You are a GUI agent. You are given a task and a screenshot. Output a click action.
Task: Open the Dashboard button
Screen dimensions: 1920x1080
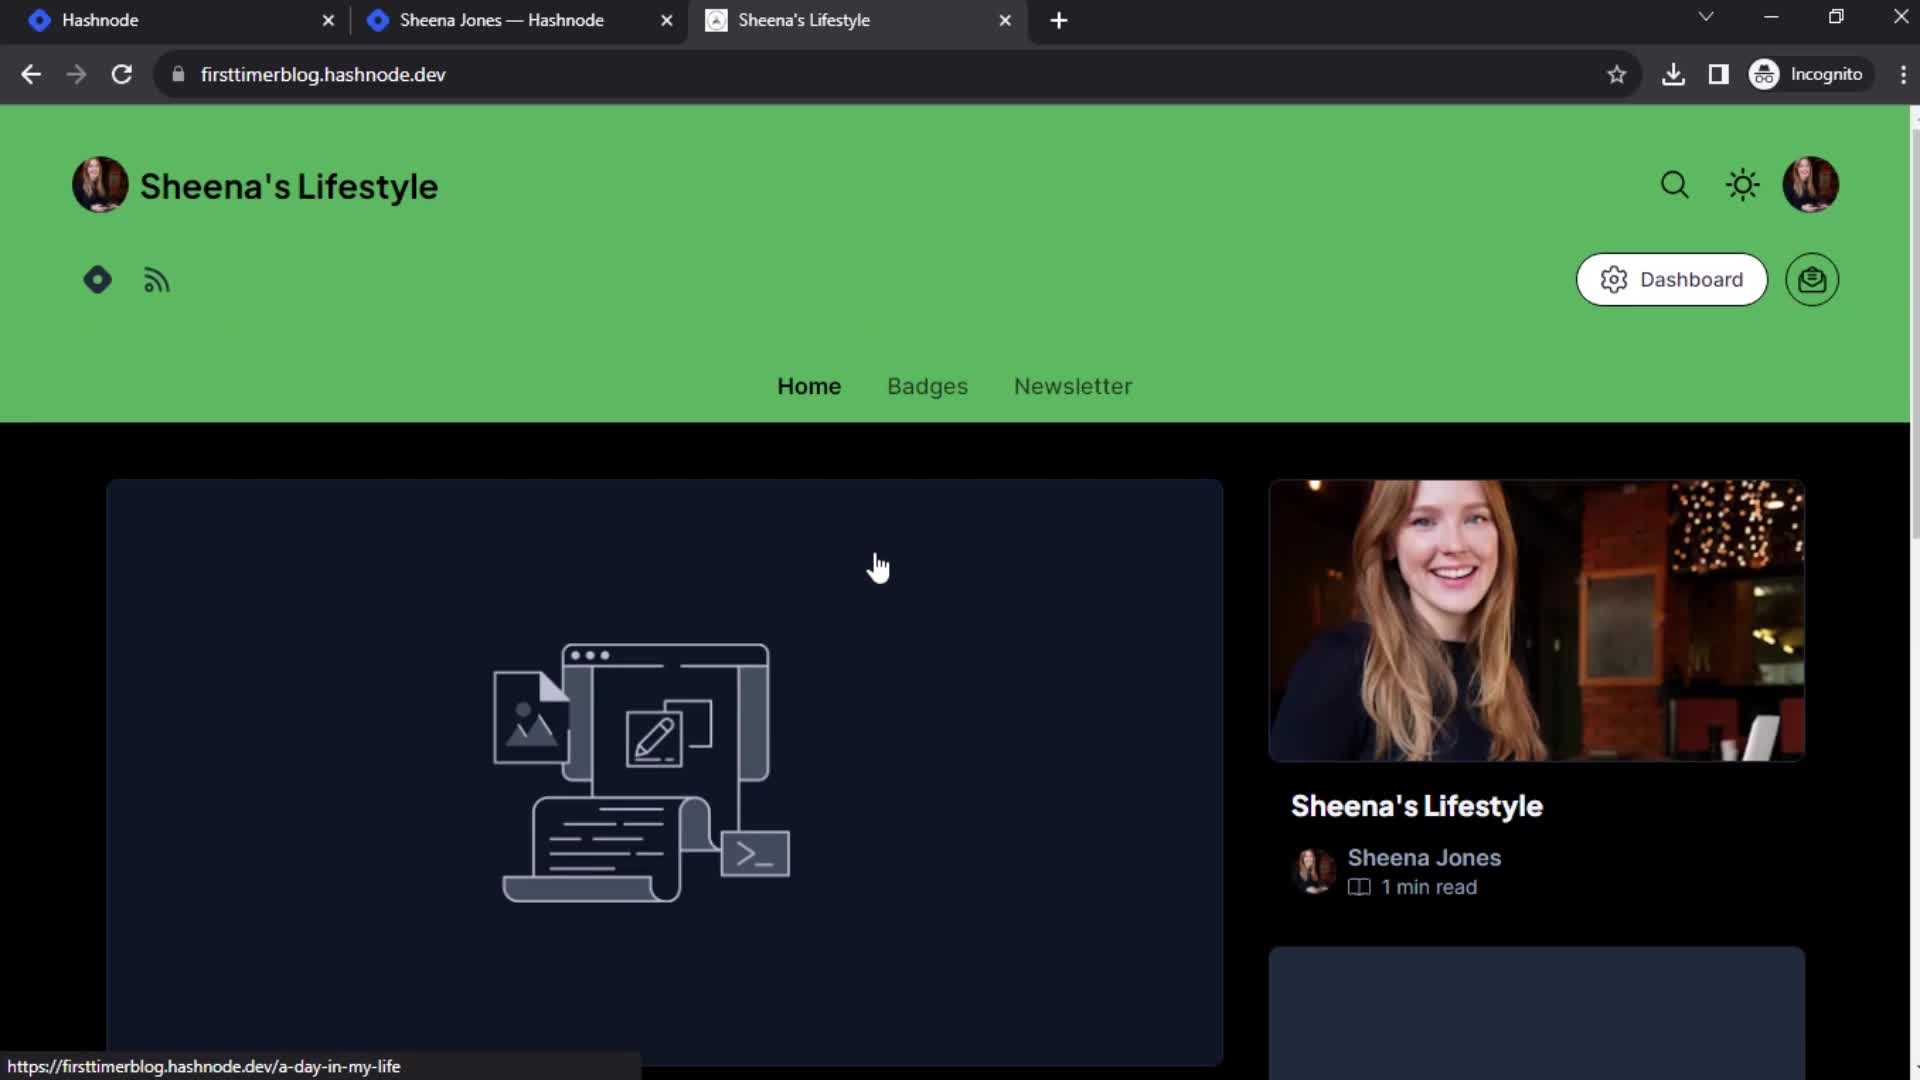coord(1672,280)
